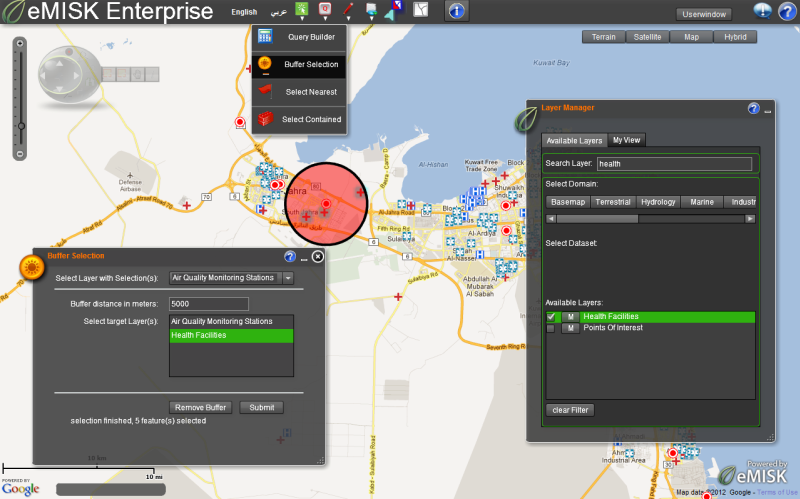Switch map to Terrain view

click(x=604, y=37)
